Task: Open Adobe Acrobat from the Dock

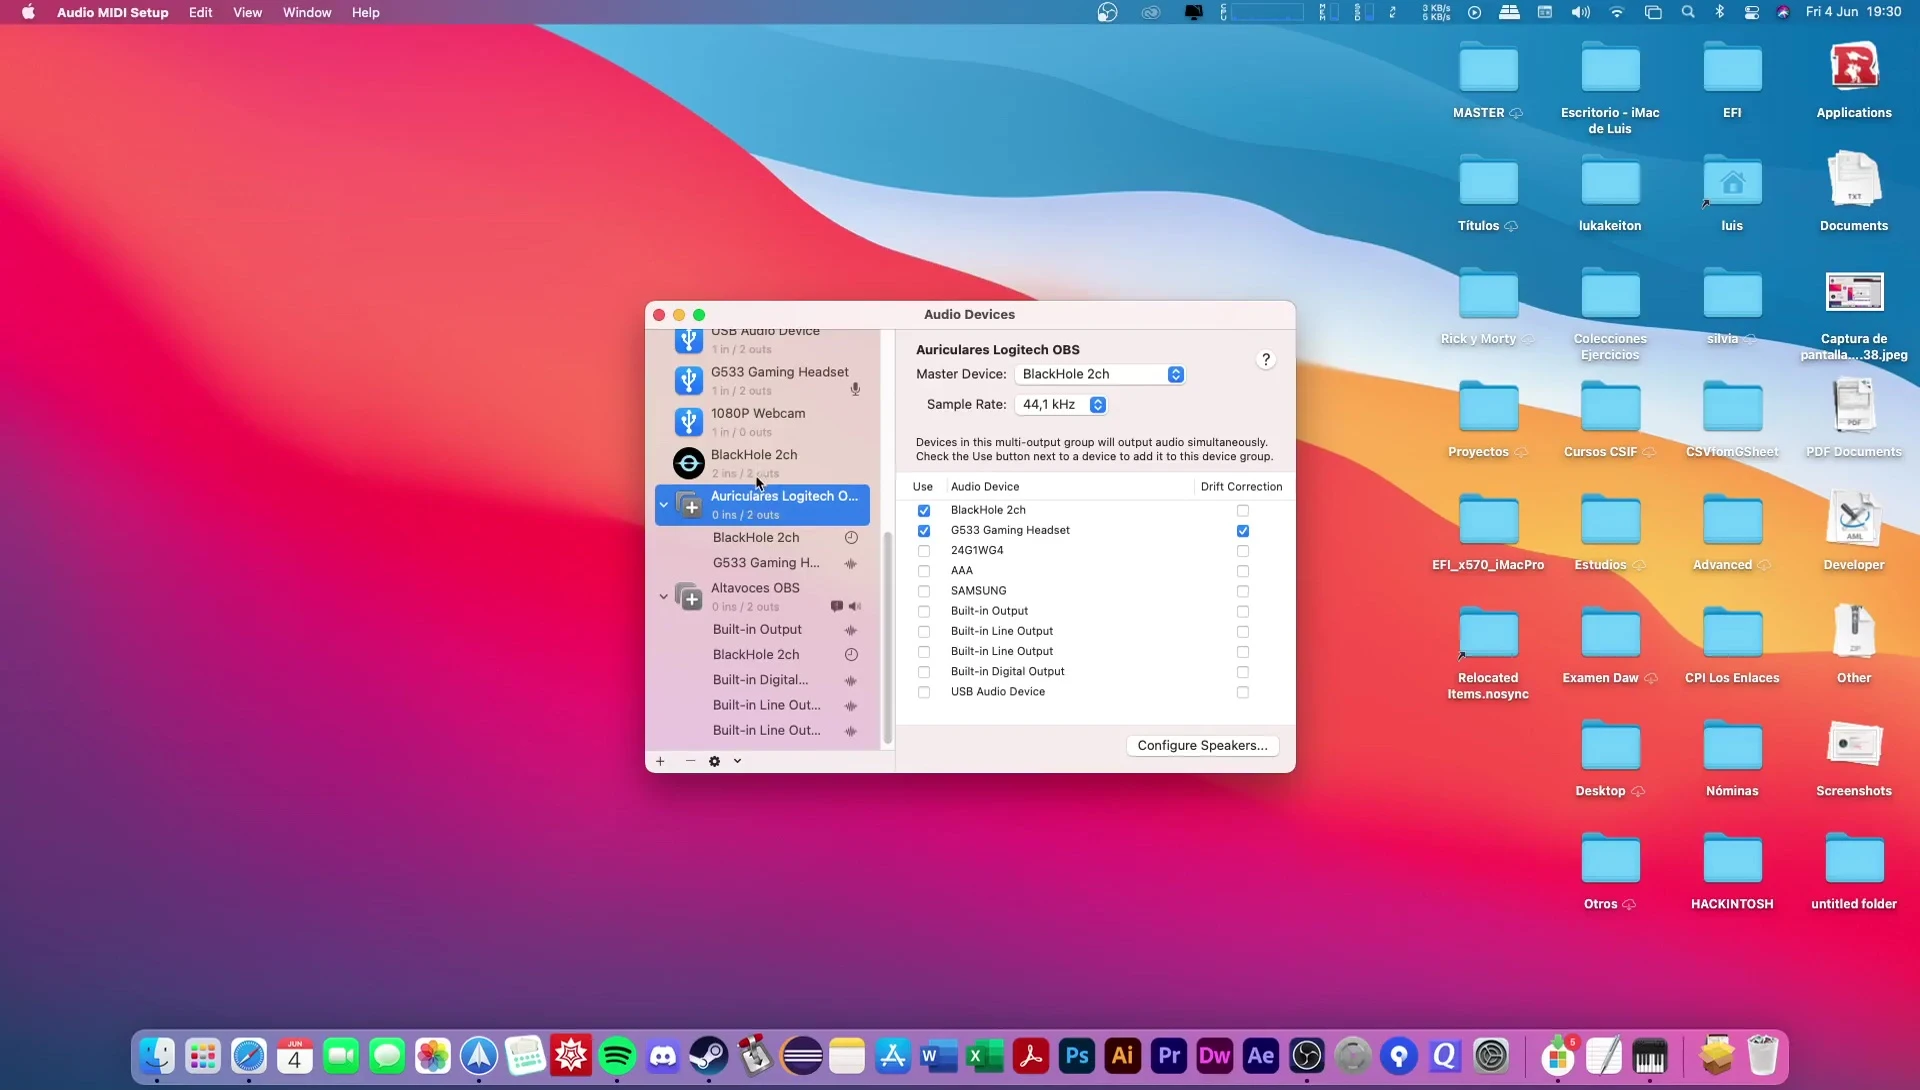Action: point(1031,1056)
